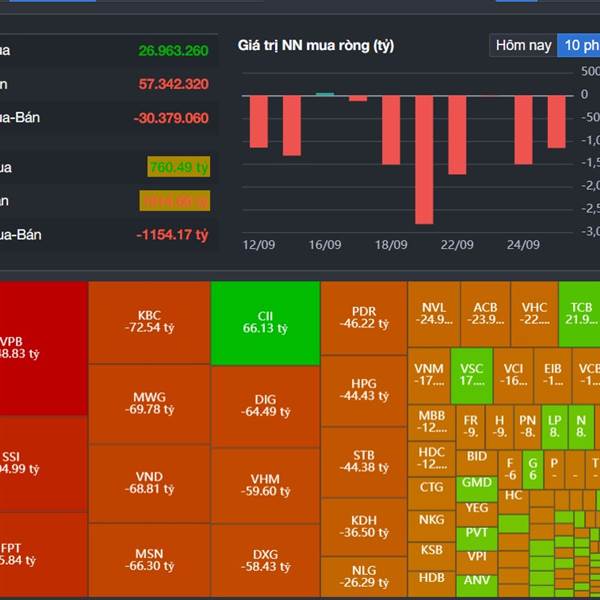Select the green TCB tile

580,314
